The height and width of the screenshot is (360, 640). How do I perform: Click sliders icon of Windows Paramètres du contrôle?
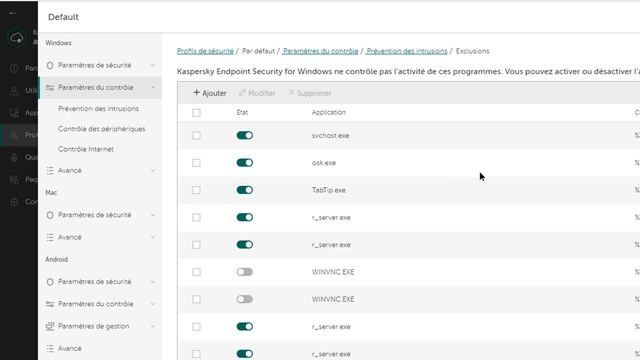point(50,87)
